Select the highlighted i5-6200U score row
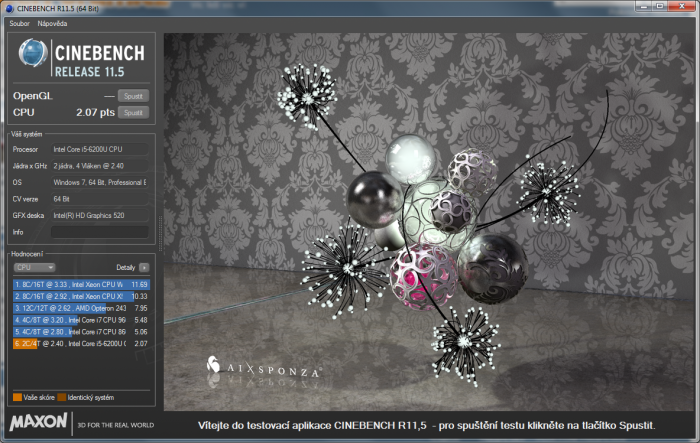This screenshot has height=443, width=700. [x=80, y=344]
